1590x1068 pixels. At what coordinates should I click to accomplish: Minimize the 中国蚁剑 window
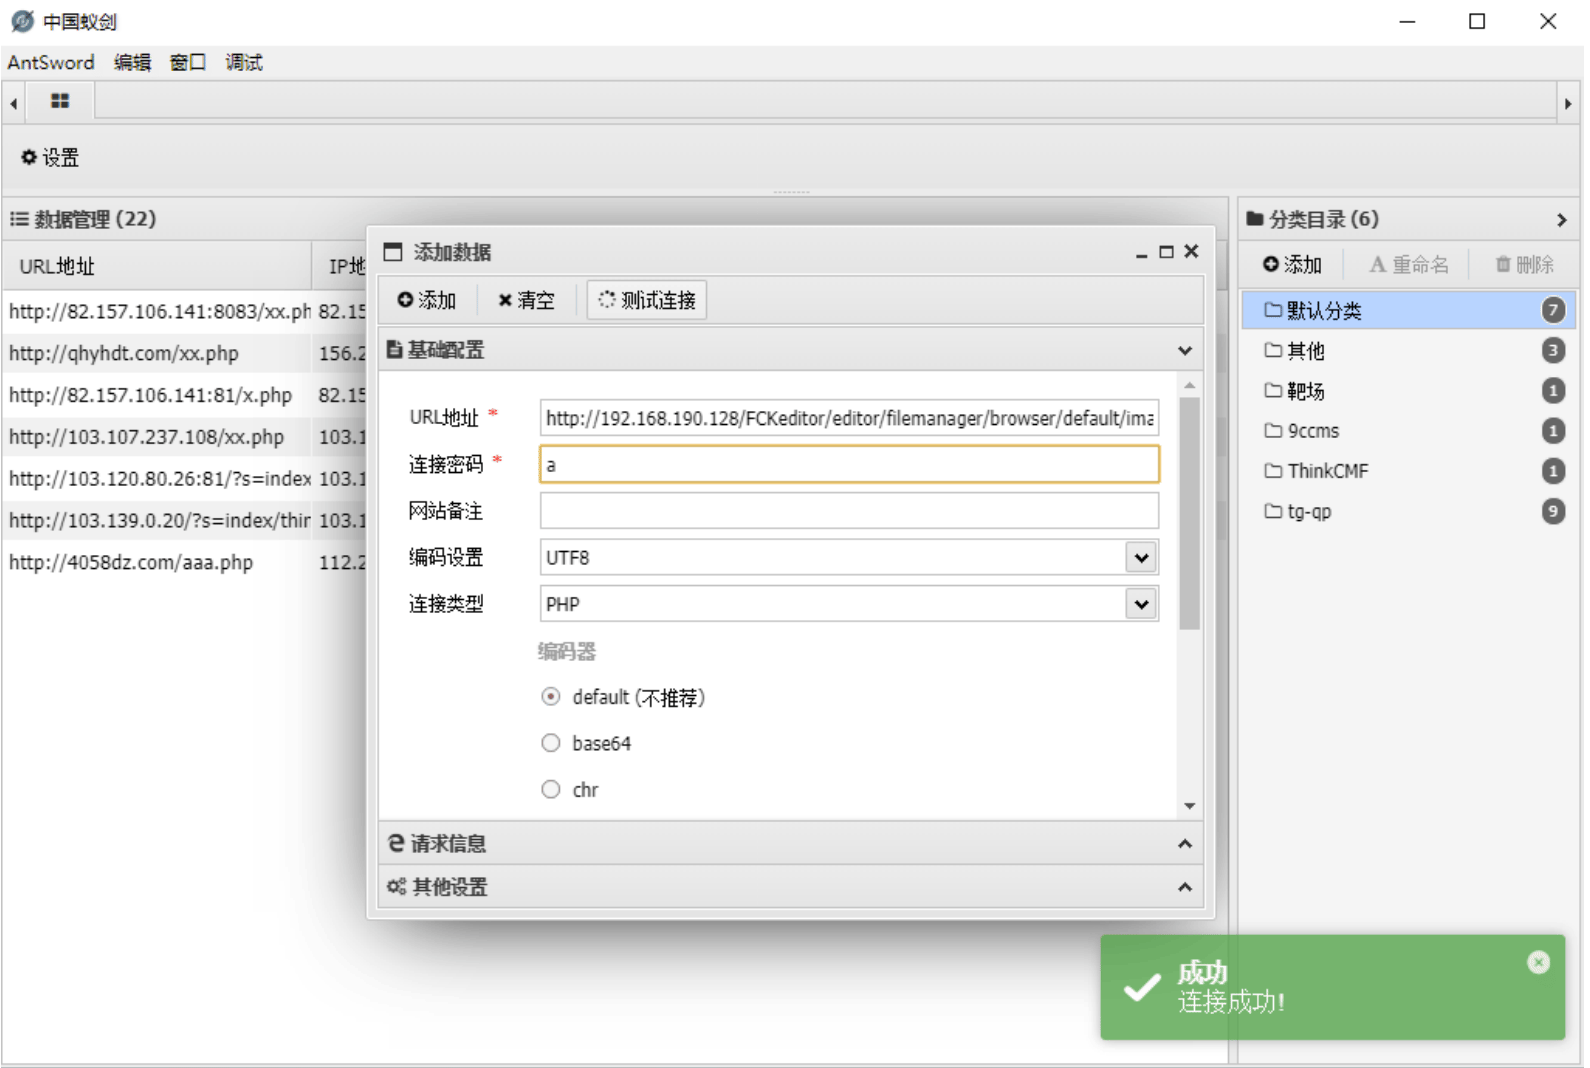tap(1407, 21)
